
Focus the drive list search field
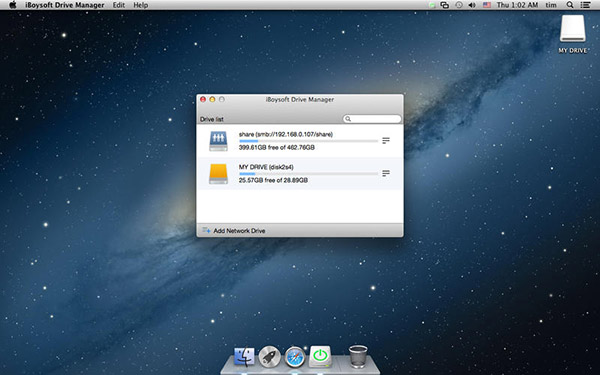[372, 119]
